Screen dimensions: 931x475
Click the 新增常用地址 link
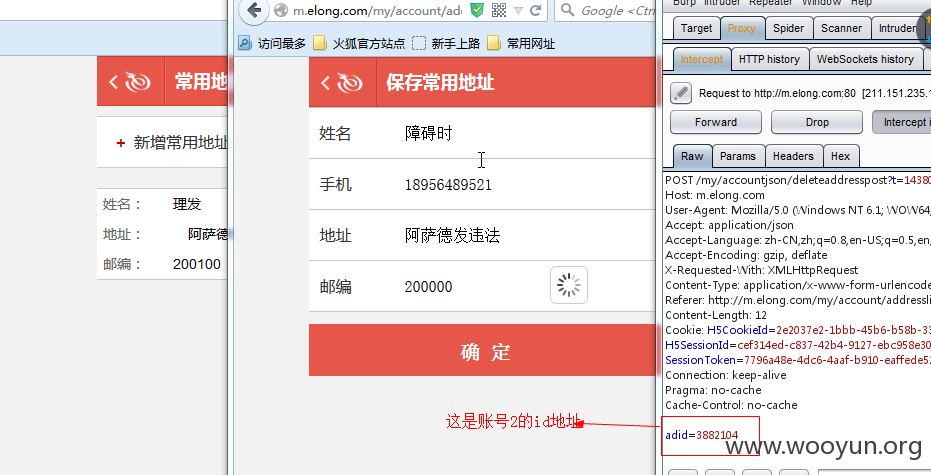pyautogui.click(x=180, y=142)
